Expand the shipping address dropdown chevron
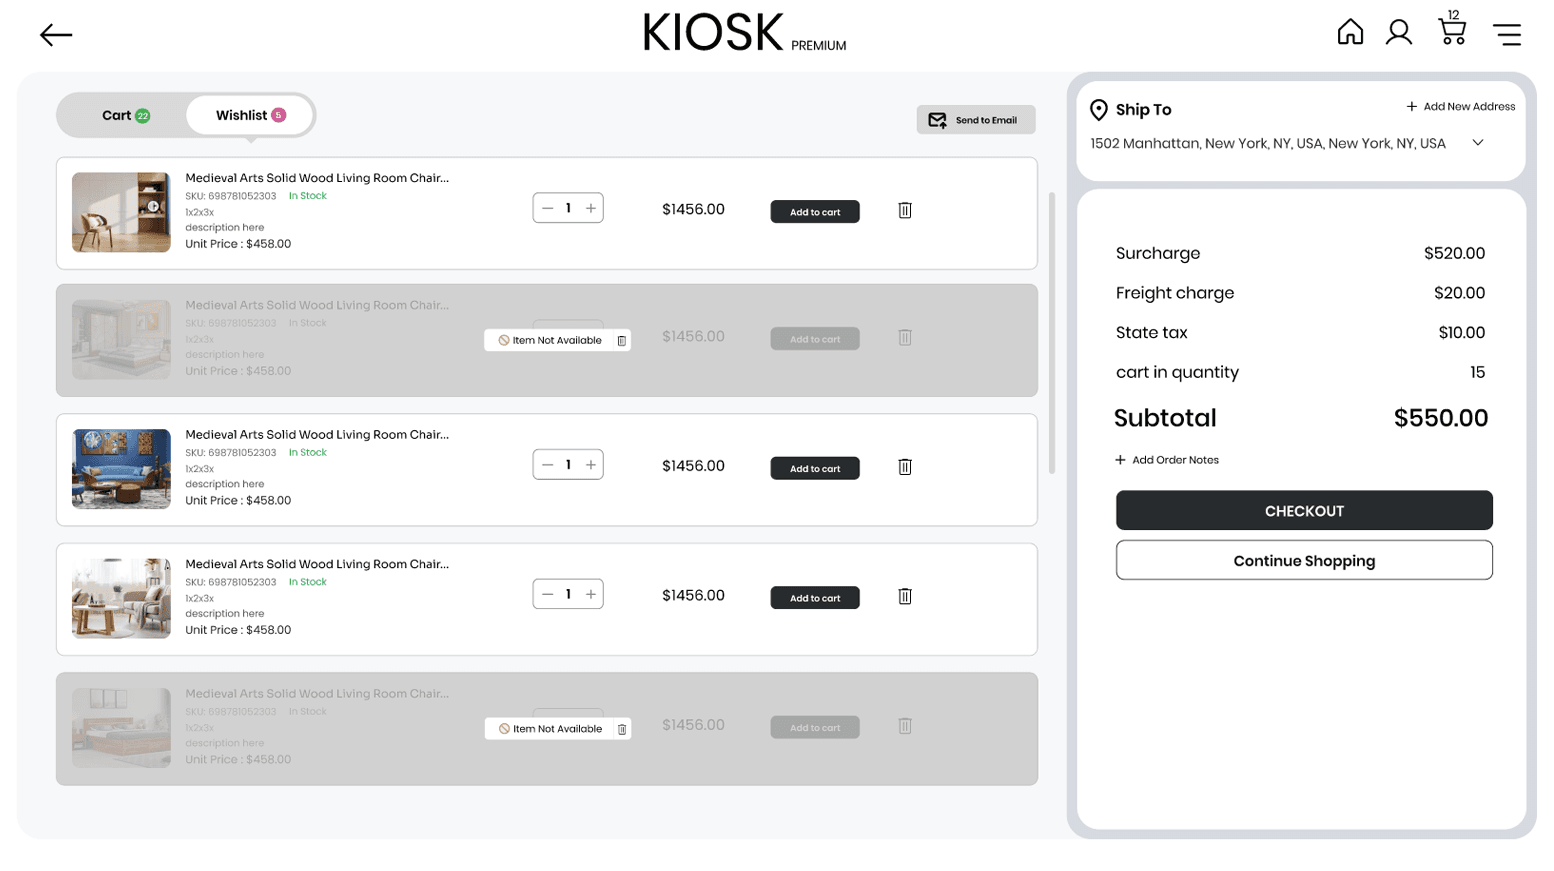Image resolution: width=1554 pixels, height=871 pixels. (x=1477, y=143)
